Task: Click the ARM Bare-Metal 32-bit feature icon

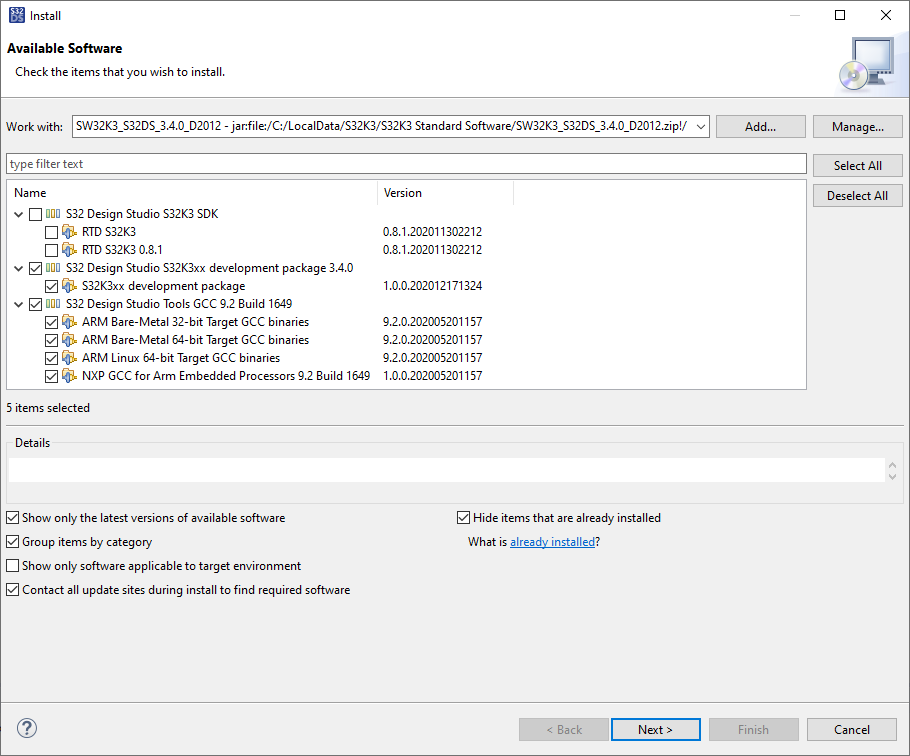Action: [x=69, y=322]
